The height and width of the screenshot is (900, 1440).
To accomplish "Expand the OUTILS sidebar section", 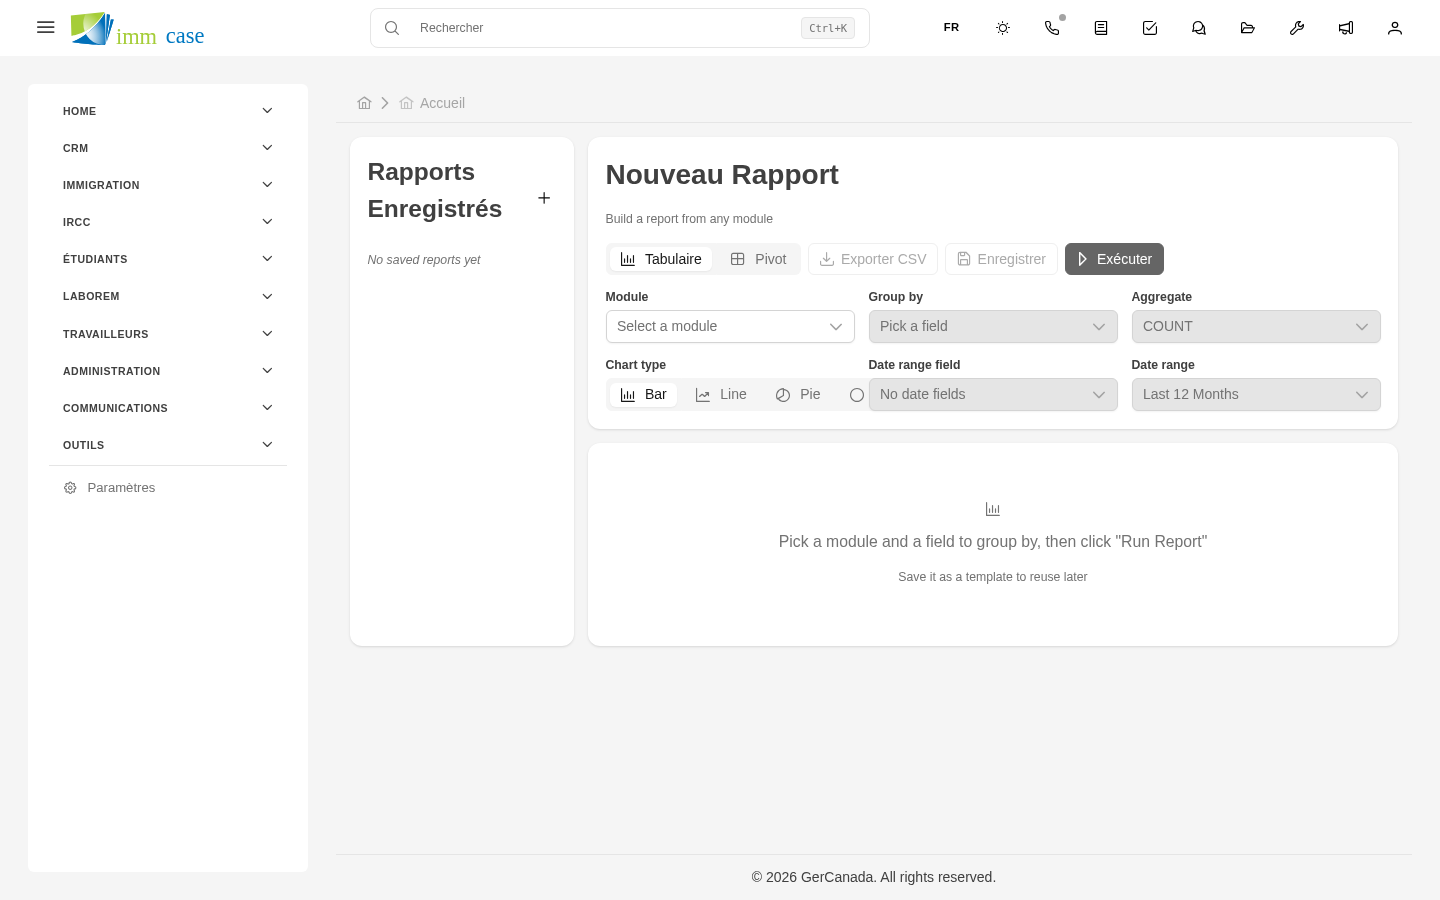I will [x=168, y=445].
